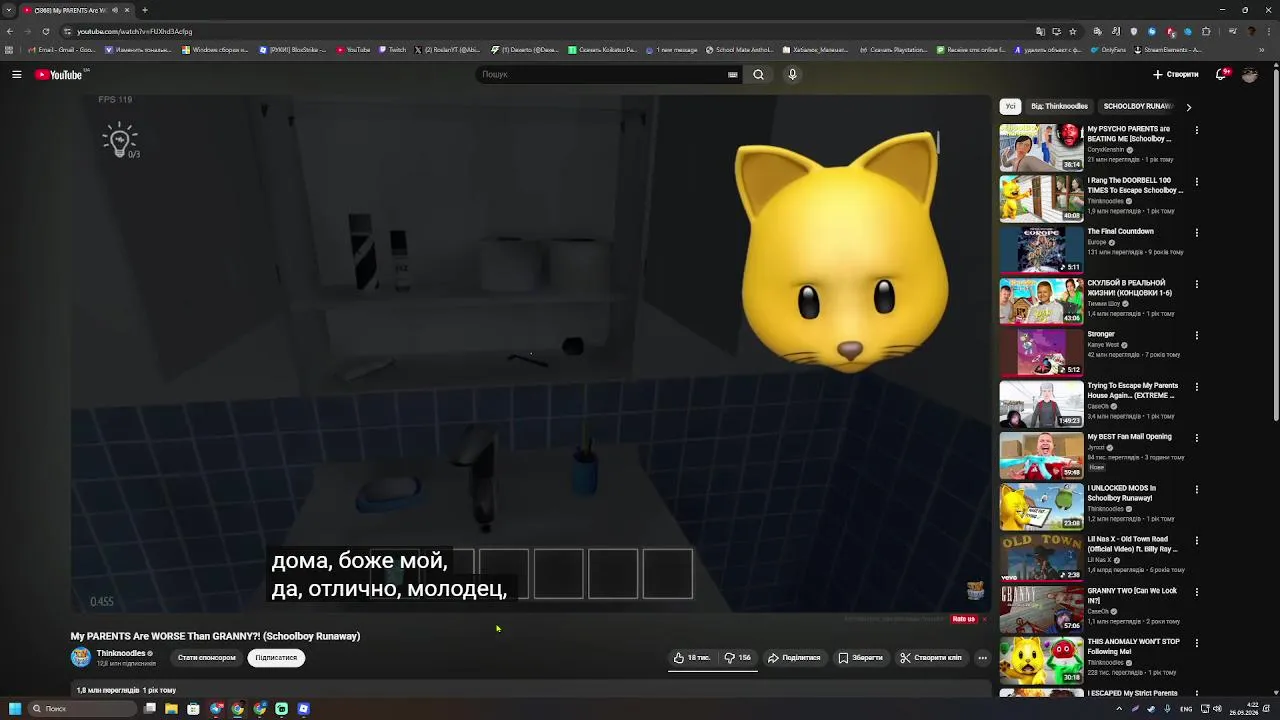Screen dimensions: 1280x720
Task: Click the video player to pause
Action: pyautogui.click(x=530, y=352)
